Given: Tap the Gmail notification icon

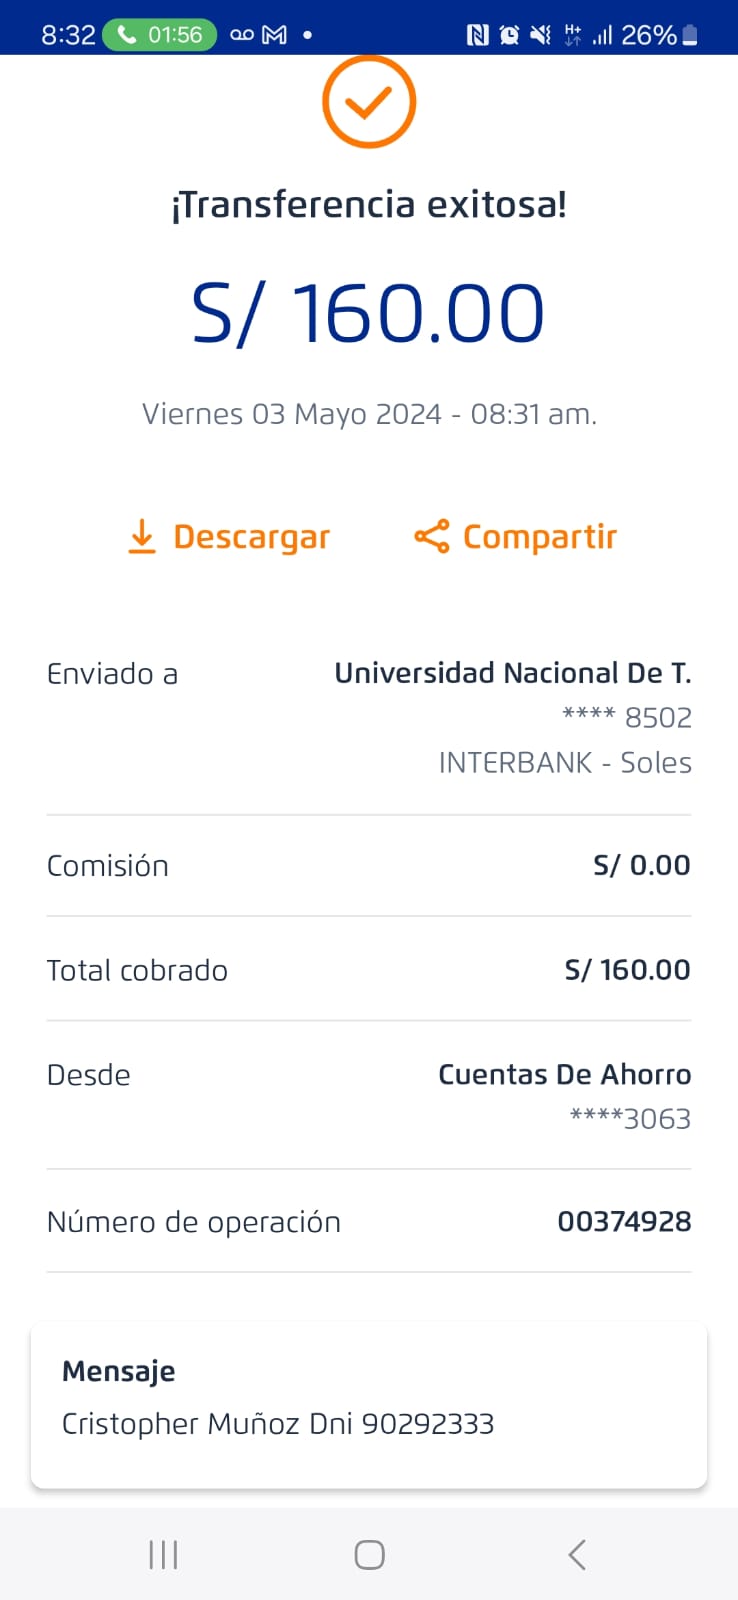Looking at the screenshot, I should pos(274,35).
